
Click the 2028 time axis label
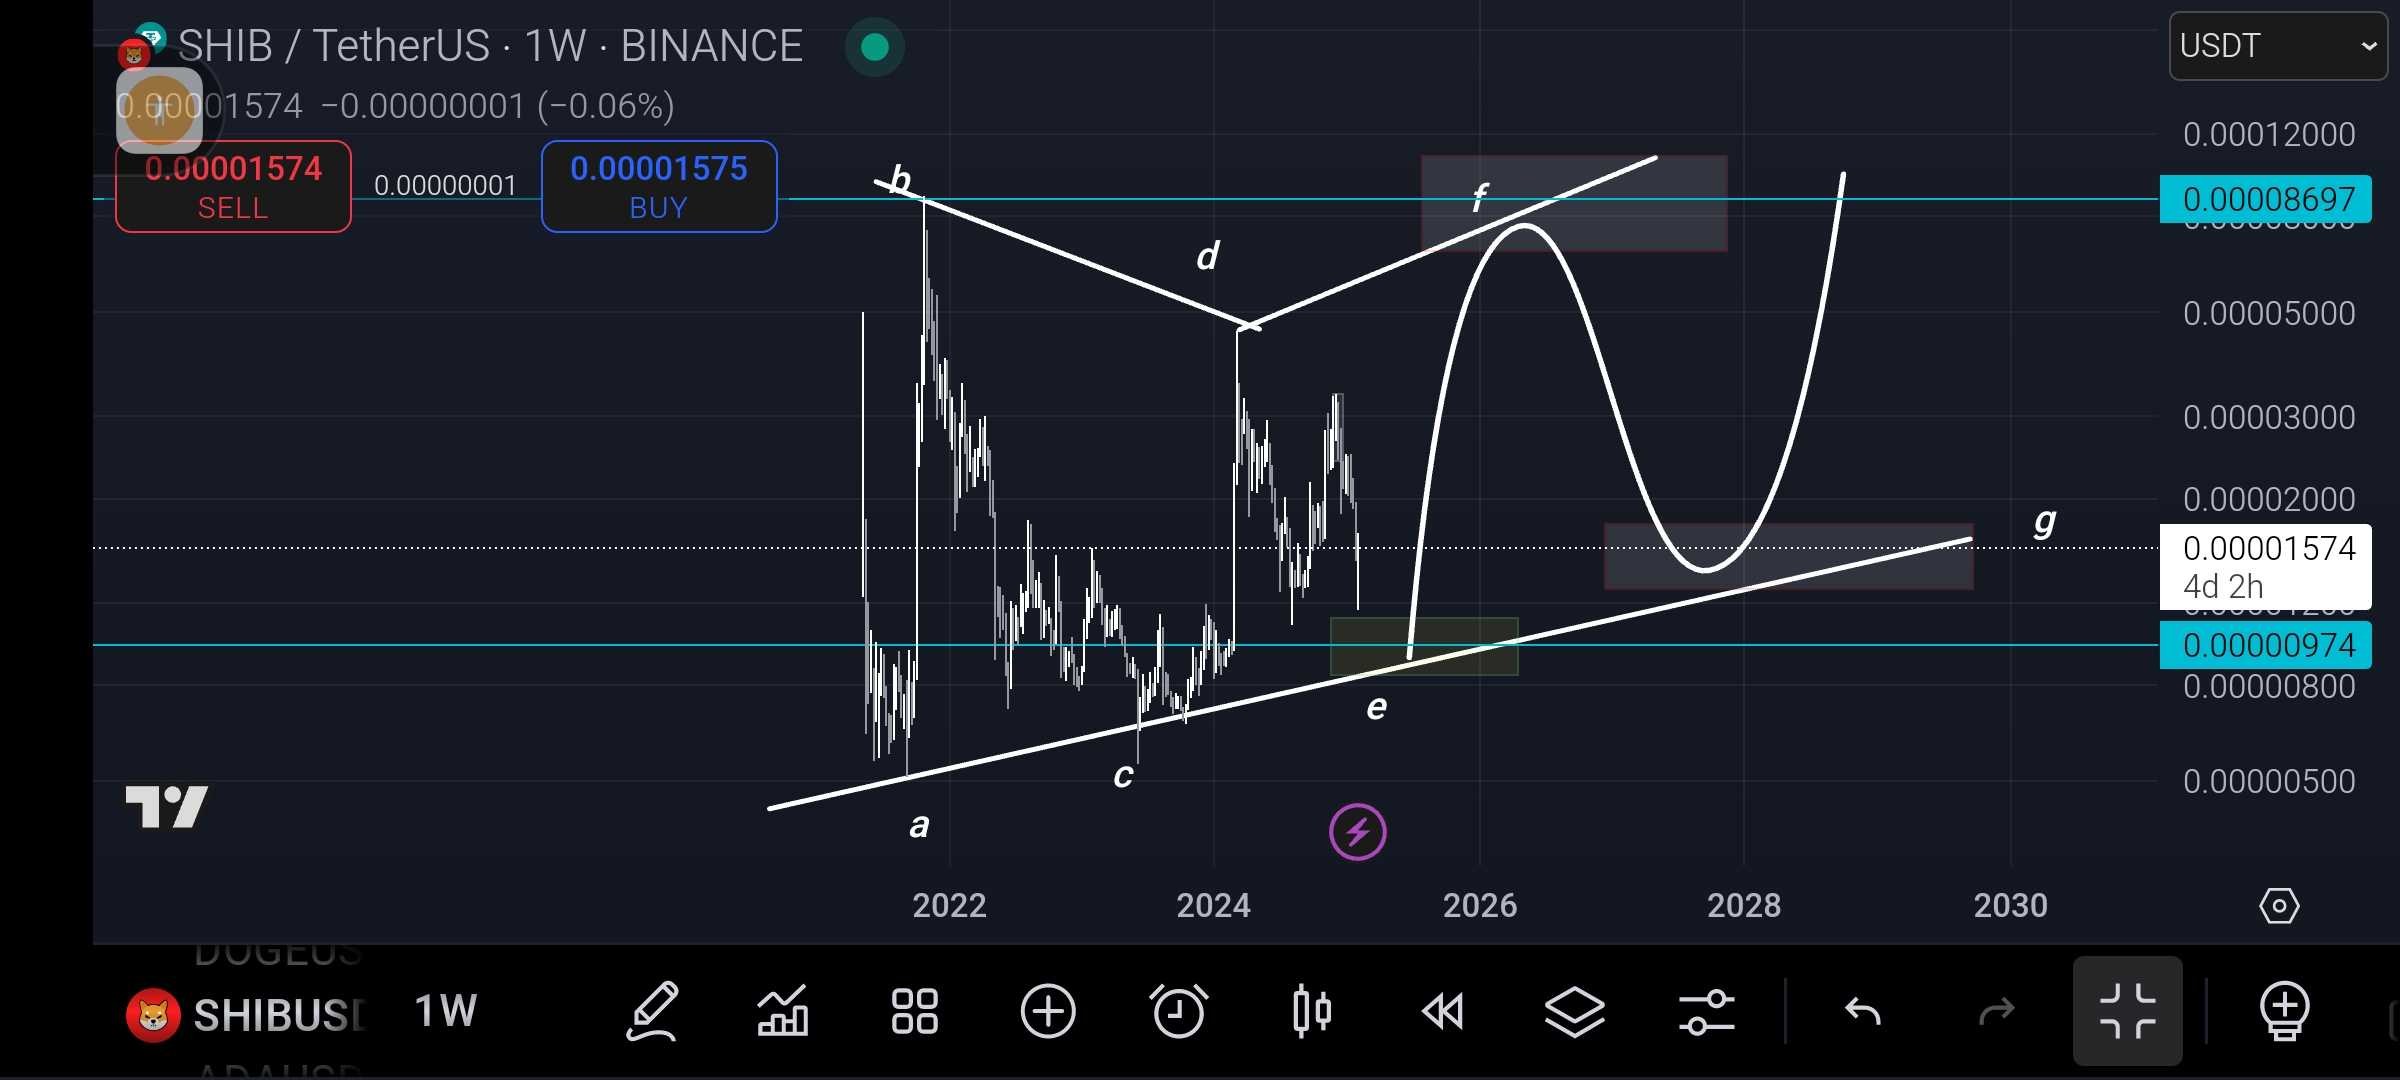1744,906
